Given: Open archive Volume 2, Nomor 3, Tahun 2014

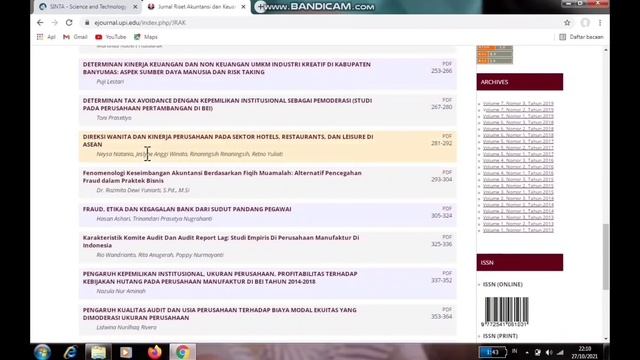Looking at the screenshot, I should [518, 198].
